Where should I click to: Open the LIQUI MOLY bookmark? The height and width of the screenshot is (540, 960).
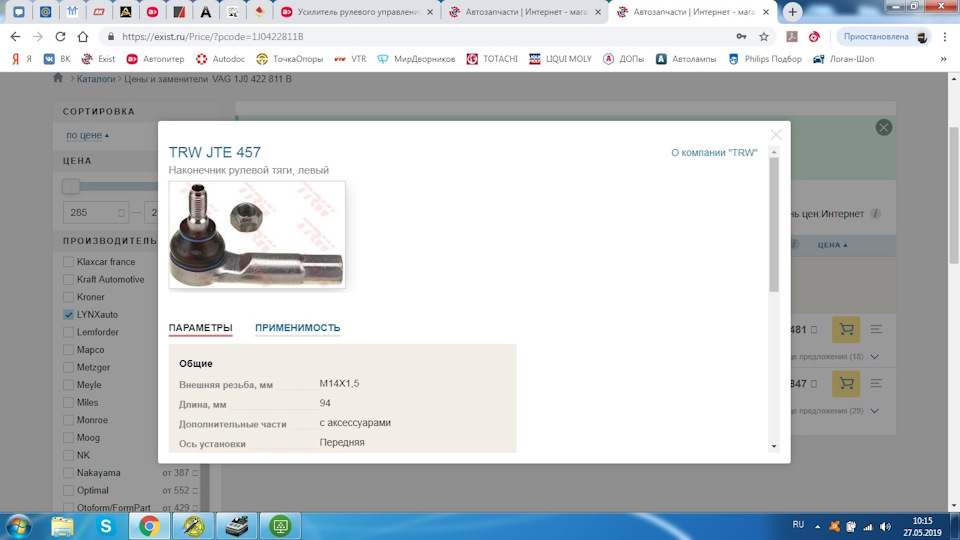tap(560, 59)
